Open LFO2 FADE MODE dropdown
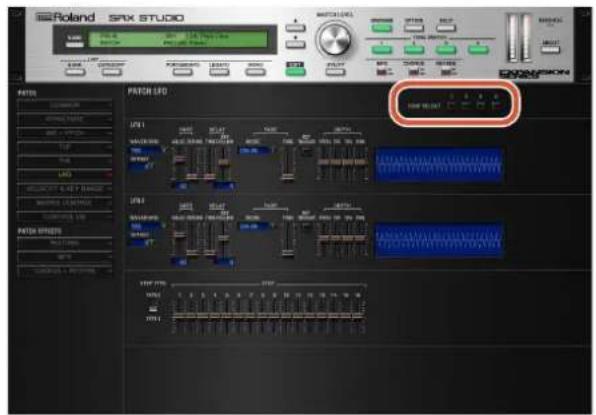 256,227
